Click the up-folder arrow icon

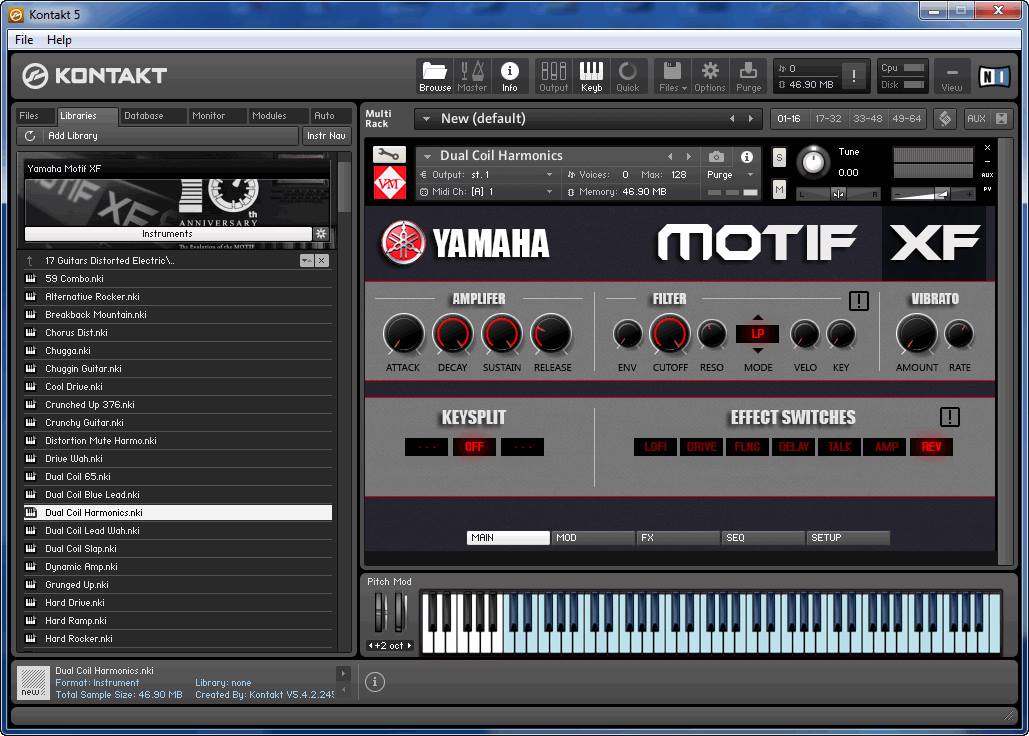(30, 260)
